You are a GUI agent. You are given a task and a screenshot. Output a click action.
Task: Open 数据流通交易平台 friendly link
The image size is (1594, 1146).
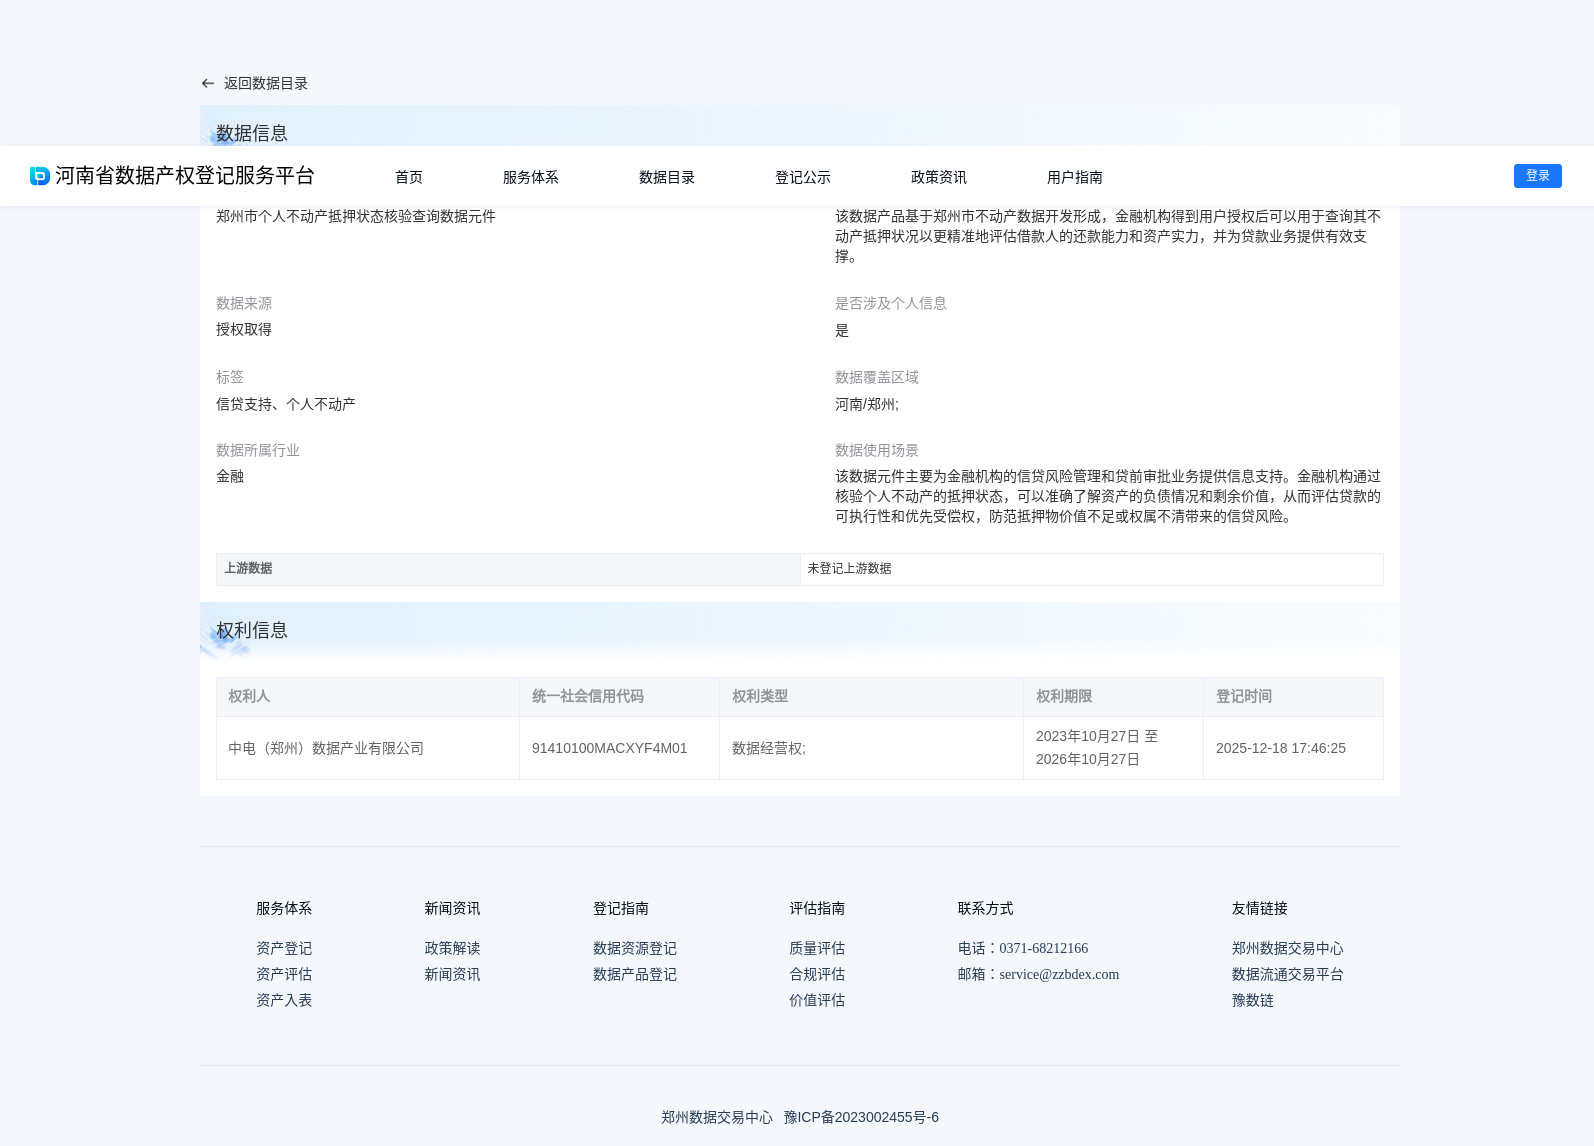[x=1288, y=974]
